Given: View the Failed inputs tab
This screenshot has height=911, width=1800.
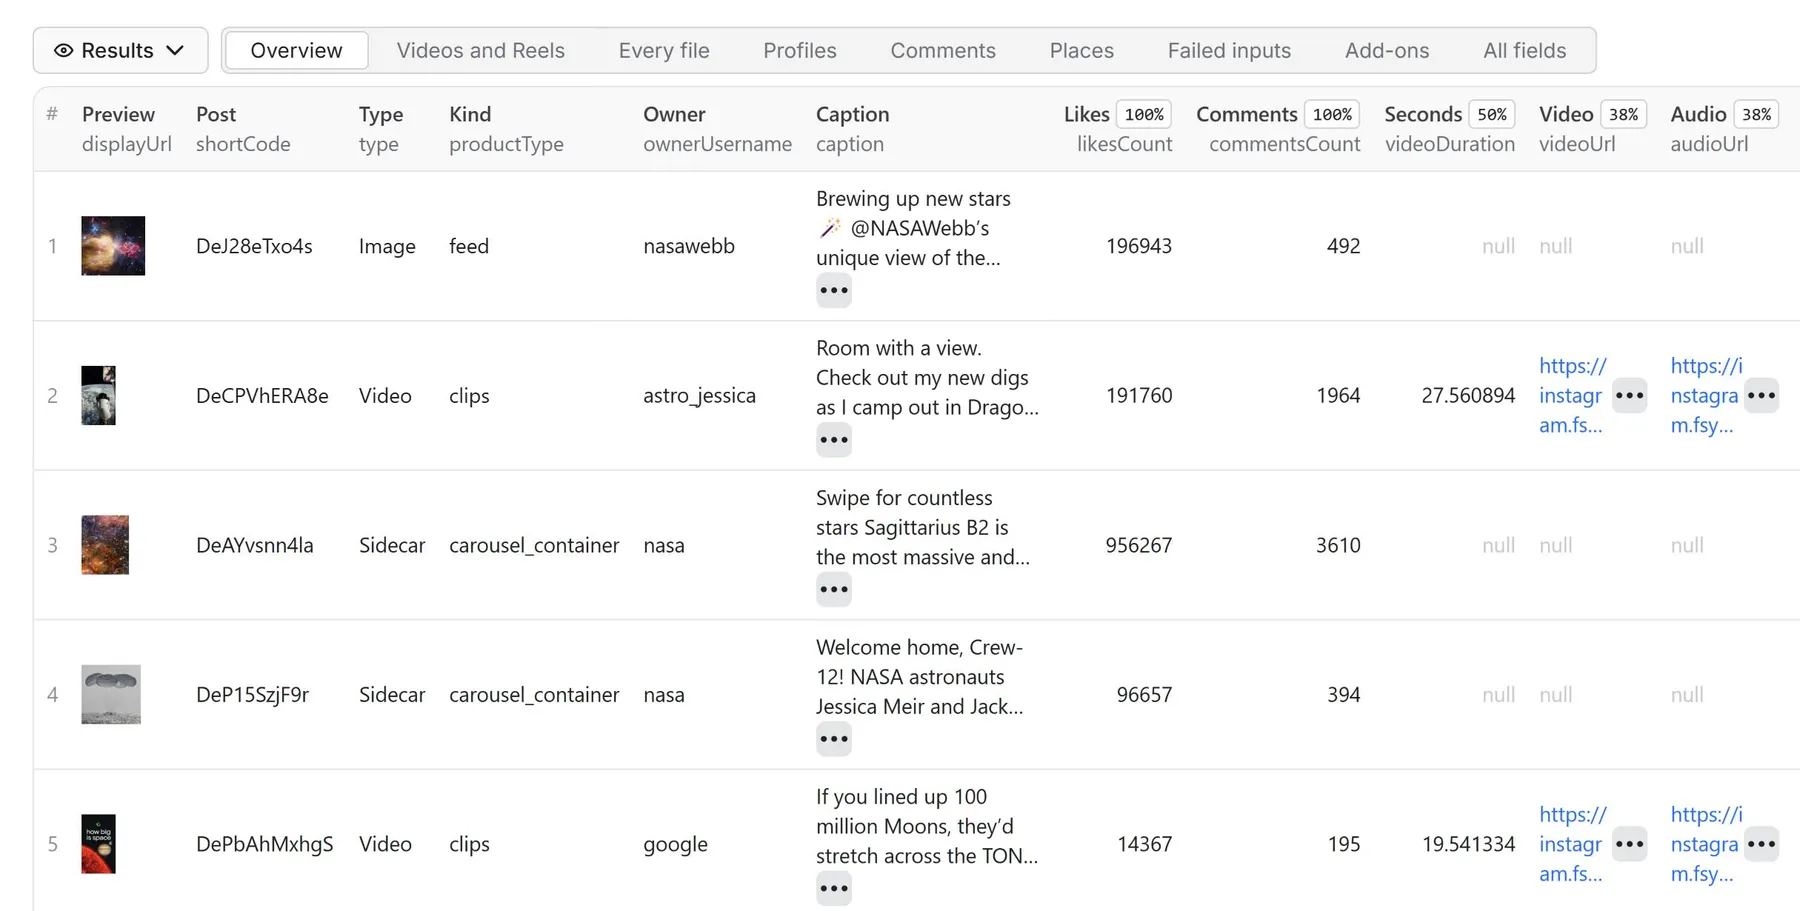Looking at the screenshot, I should [1229, 50].
